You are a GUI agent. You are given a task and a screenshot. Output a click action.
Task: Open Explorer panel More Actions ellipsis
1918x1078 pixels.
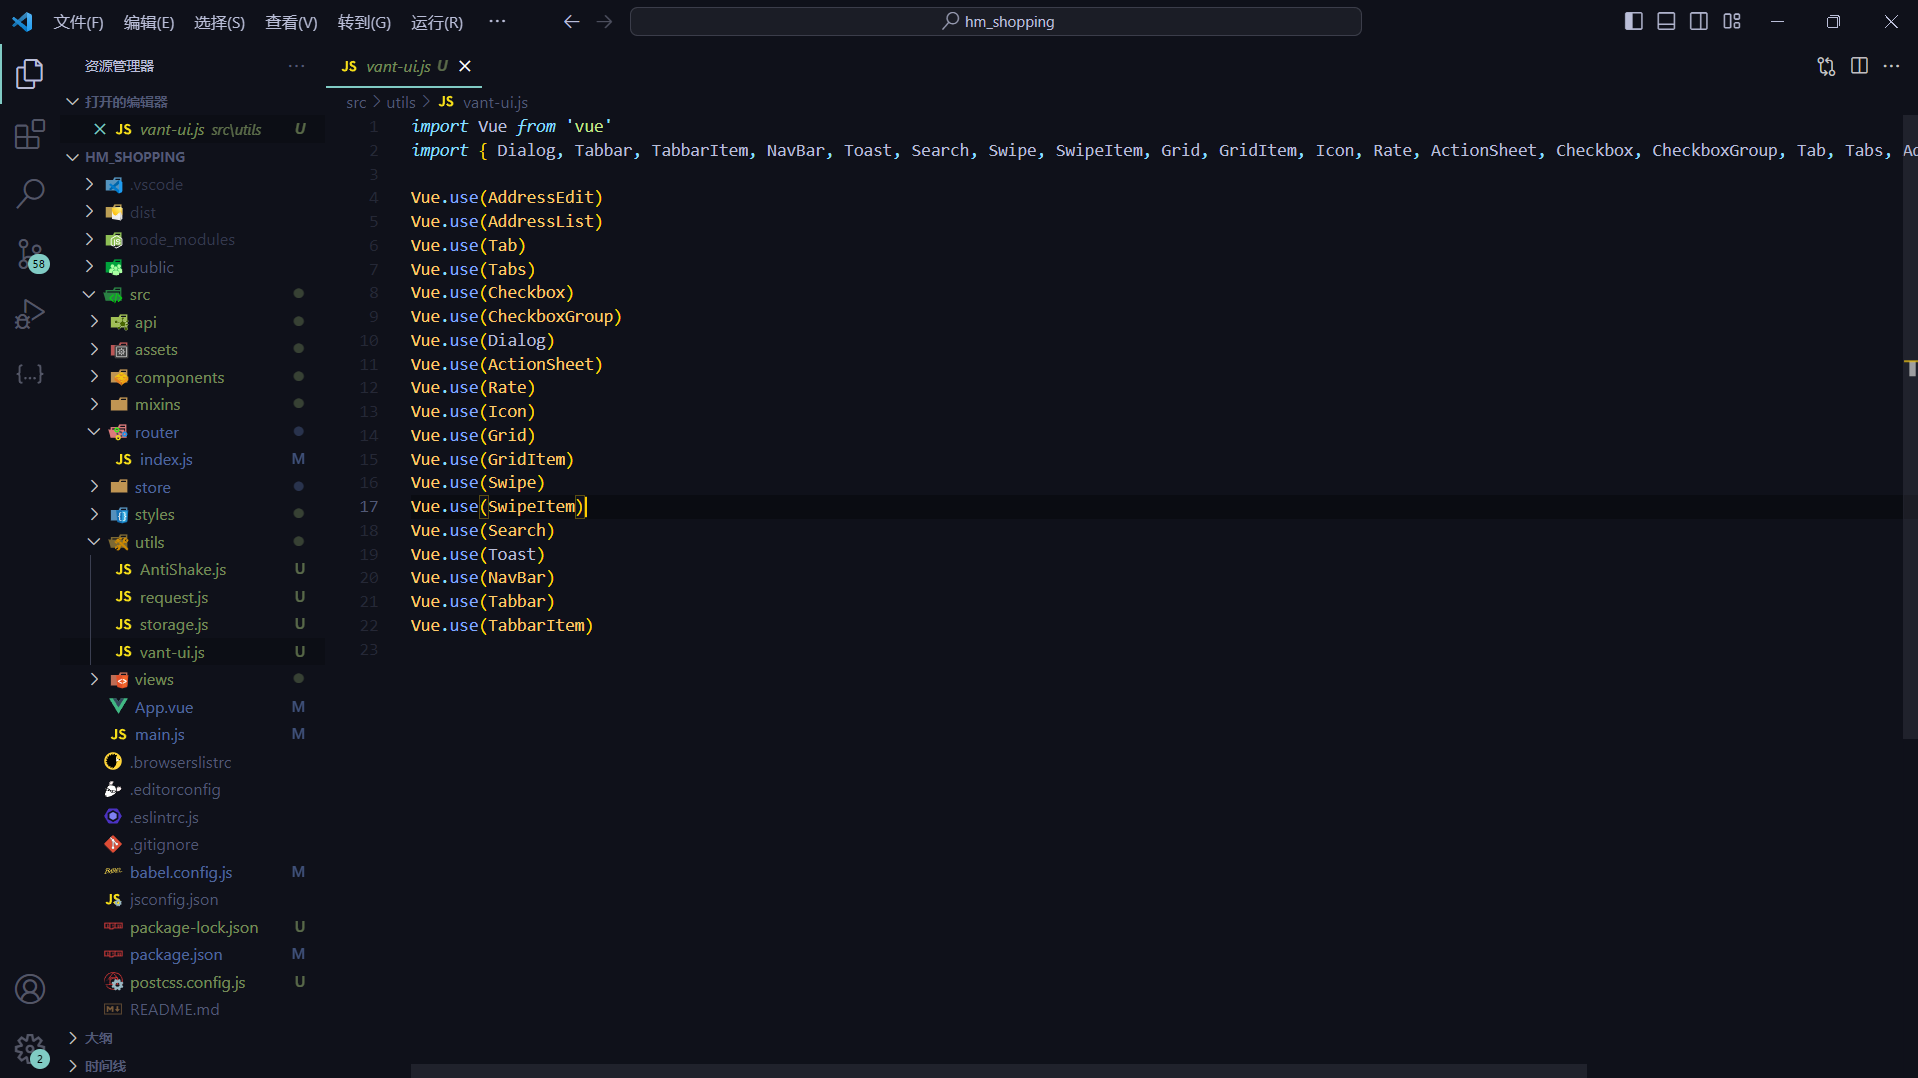297,66
